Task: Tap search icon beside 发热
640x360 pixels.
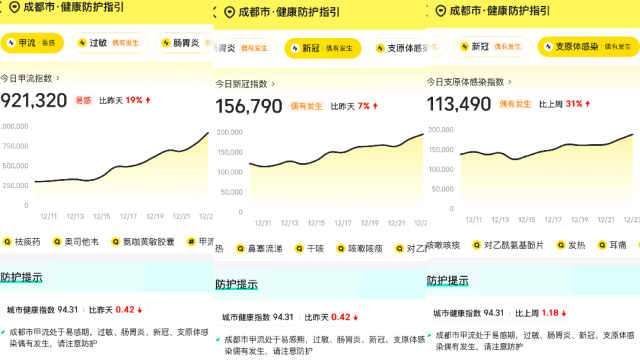Action: [x=561, y=245]
